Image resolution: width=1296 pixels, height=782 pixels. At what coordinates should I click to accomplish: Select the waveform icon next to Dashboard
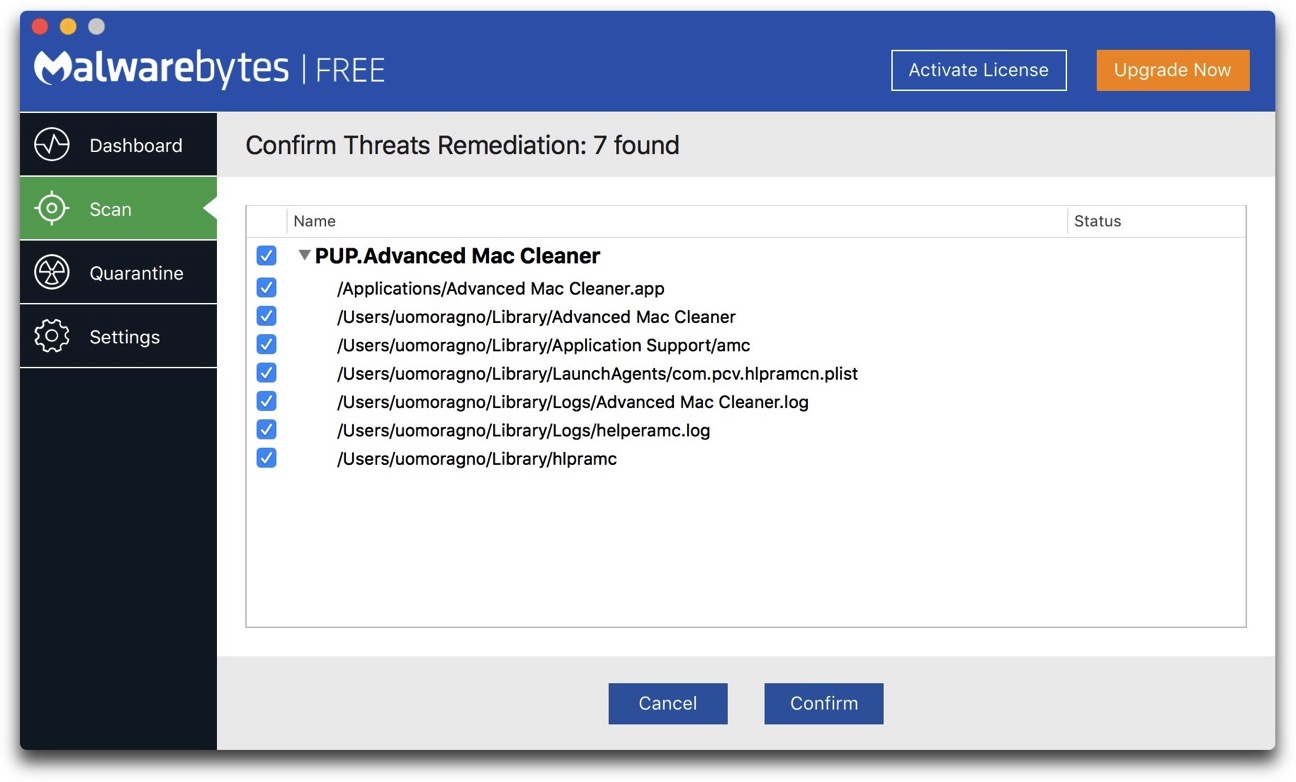pos(51,144)
